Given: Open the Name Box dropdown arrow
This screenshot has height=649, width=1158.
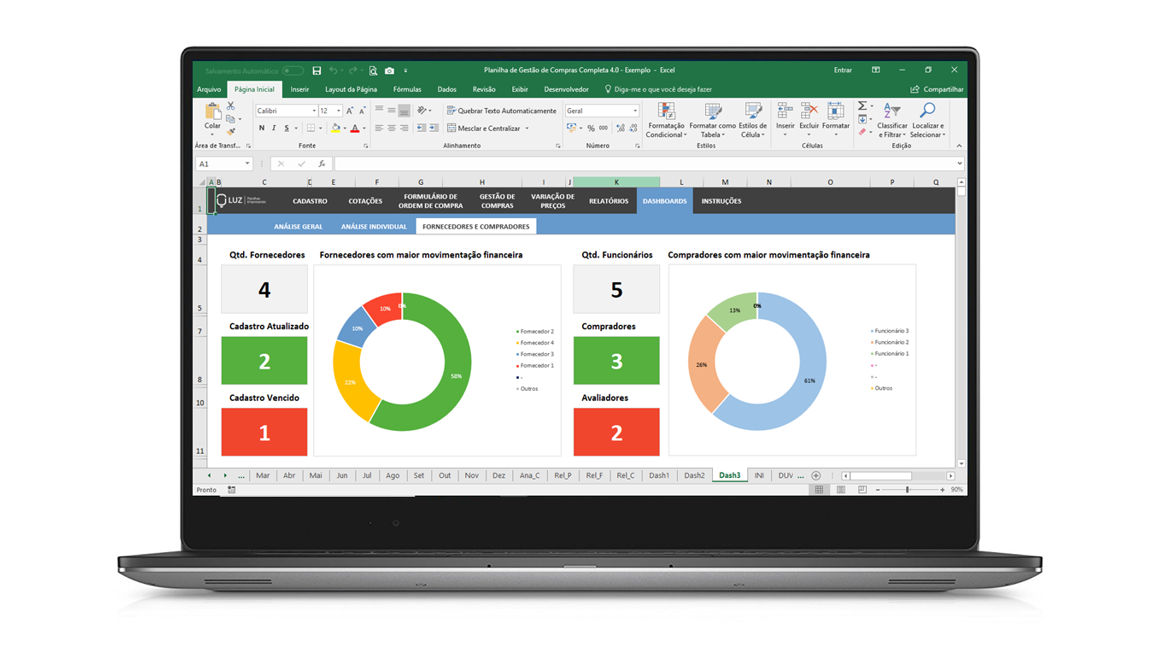Looking at the screenshot, I should point(247,164).
